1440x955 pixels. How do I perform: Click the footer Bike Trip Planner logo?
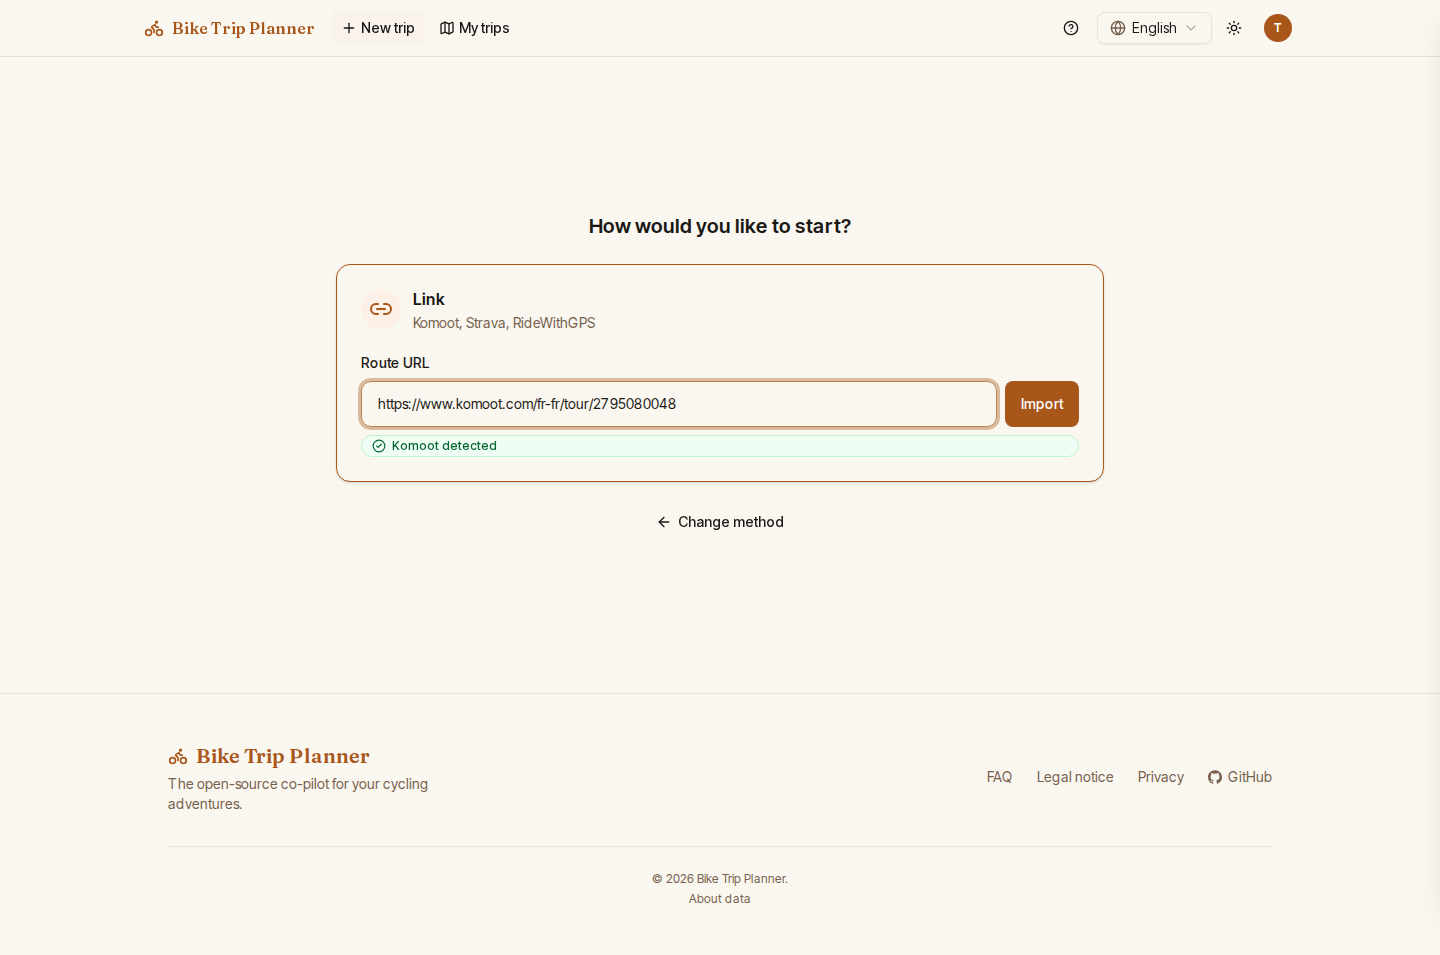pyautogui.click(x=269, y=756)
